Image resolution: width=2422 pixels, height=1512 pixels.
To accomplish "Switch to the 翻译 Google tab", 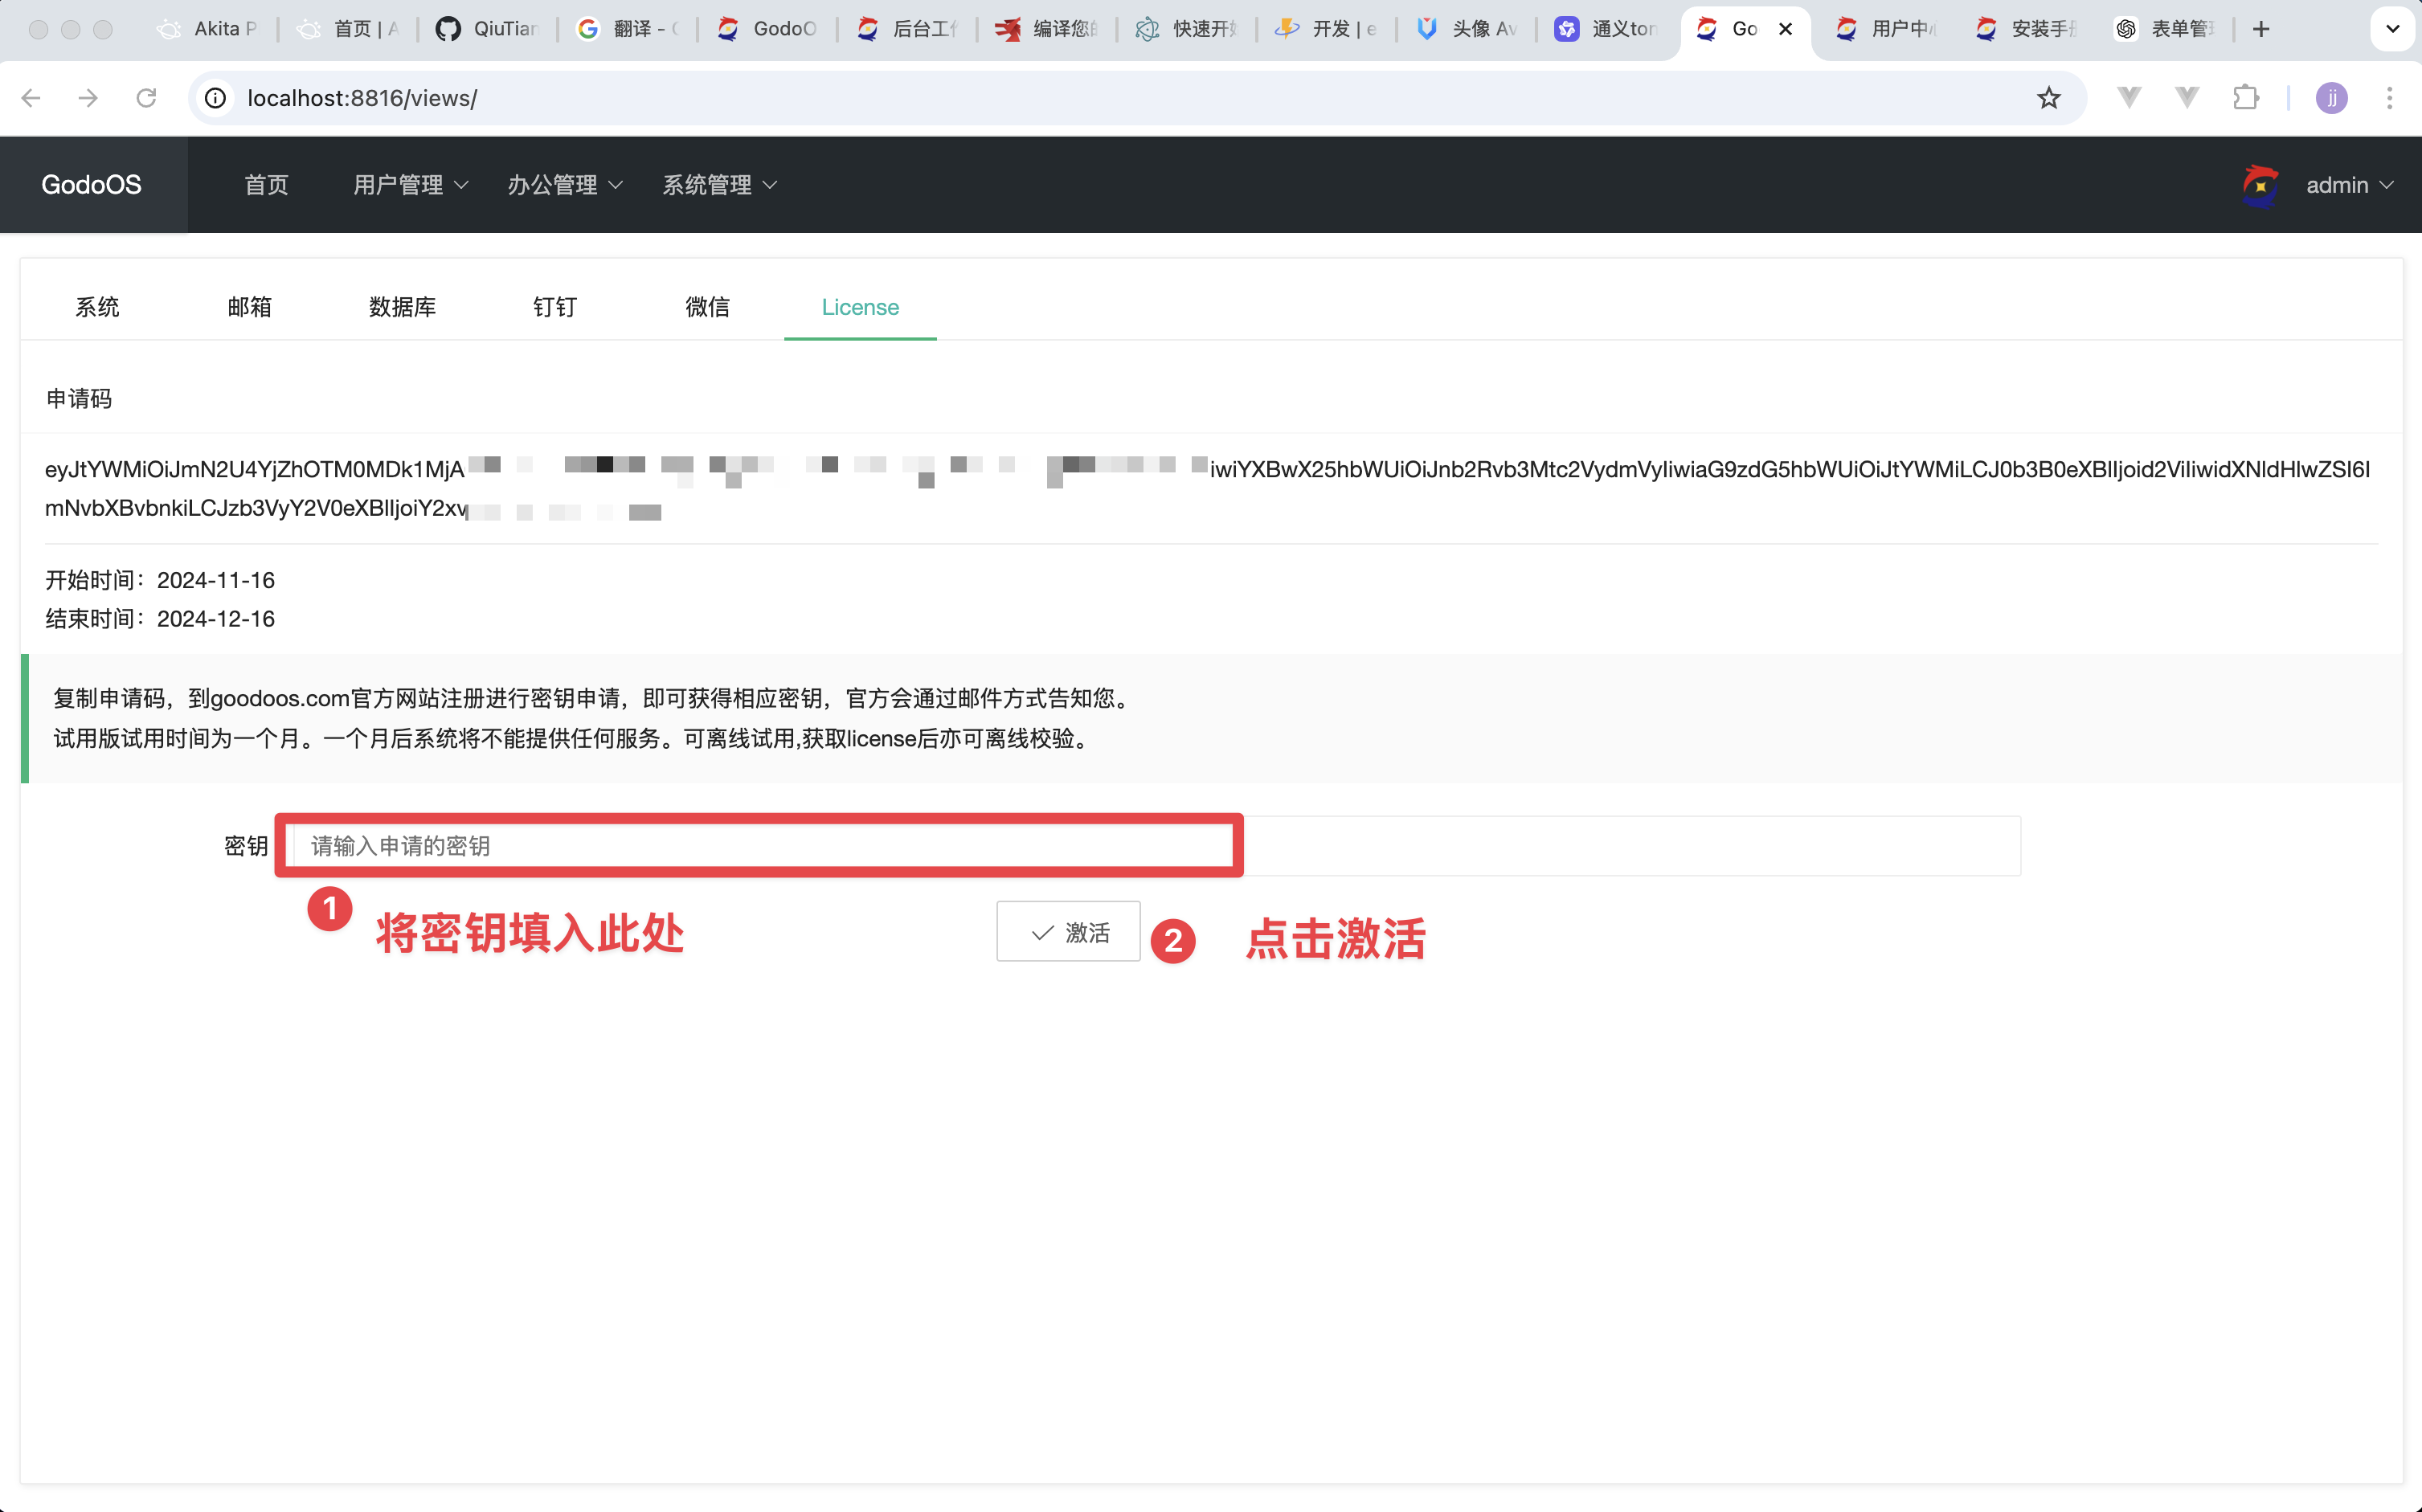I will tap(628, 29).
